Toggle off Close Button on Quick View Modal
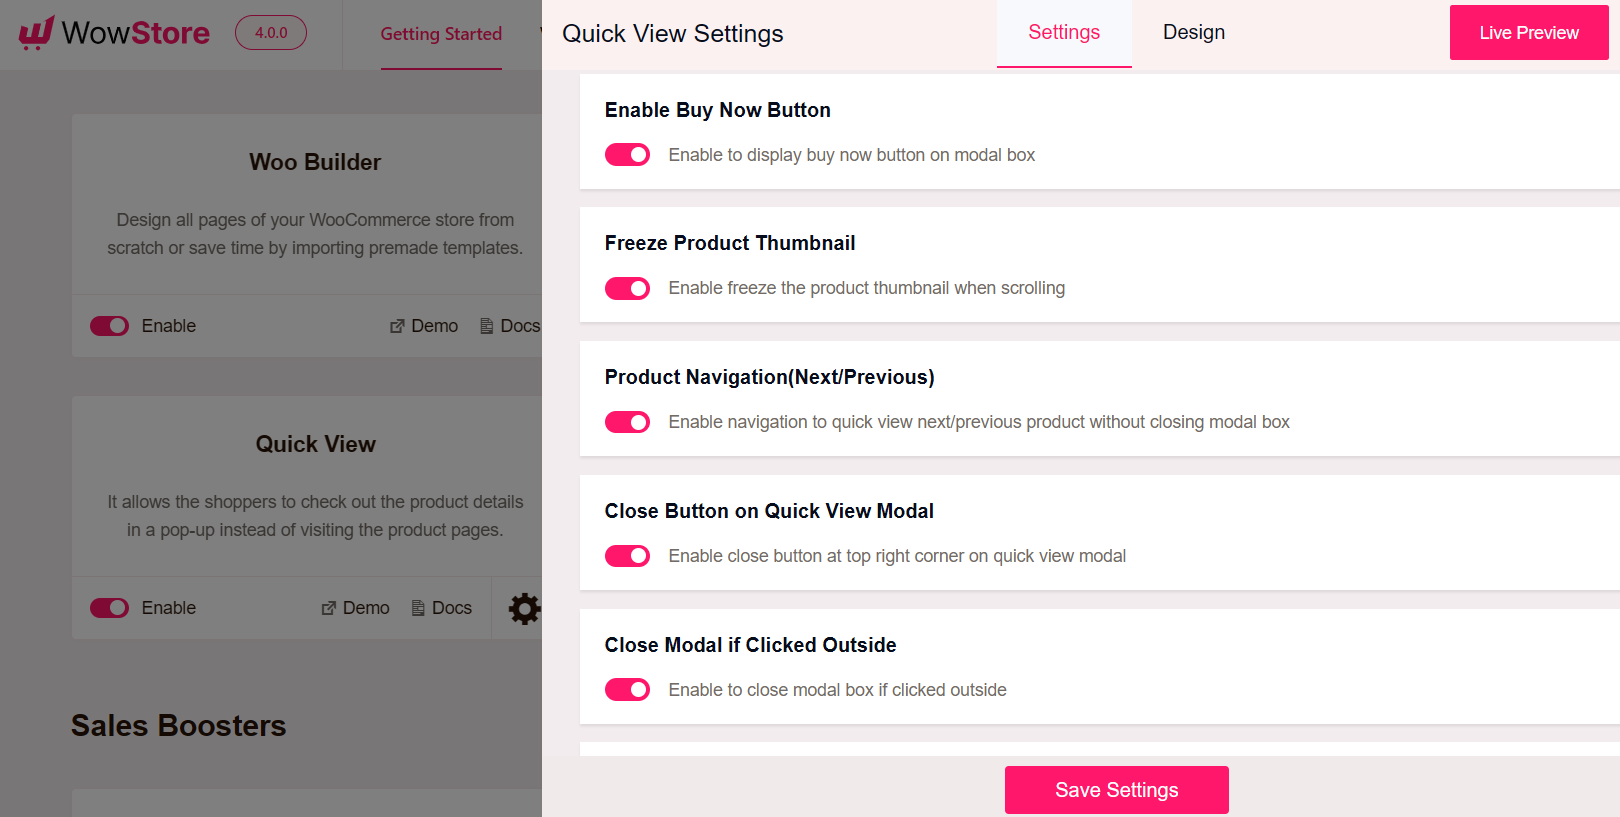 (x=627, y=555)
